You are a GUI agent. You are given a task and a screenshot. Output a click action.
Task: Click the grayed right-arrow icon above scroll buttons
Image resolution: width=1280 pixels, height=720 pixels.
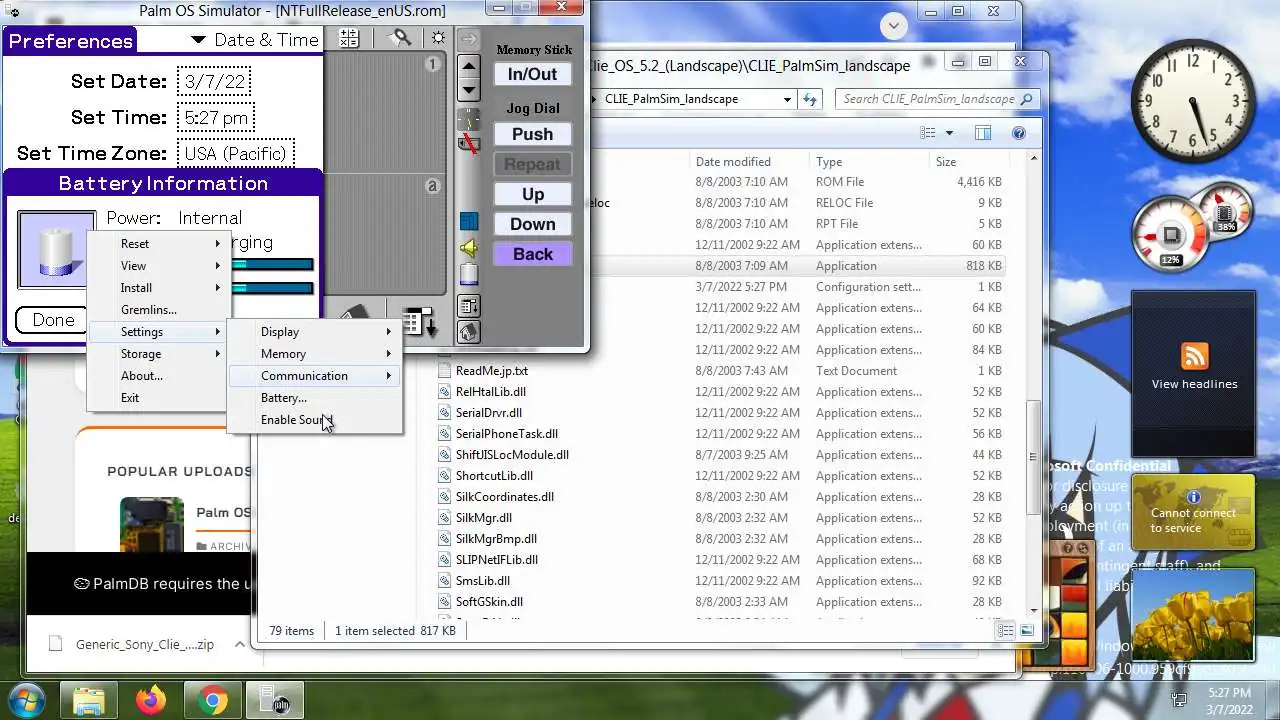(468, 40)
